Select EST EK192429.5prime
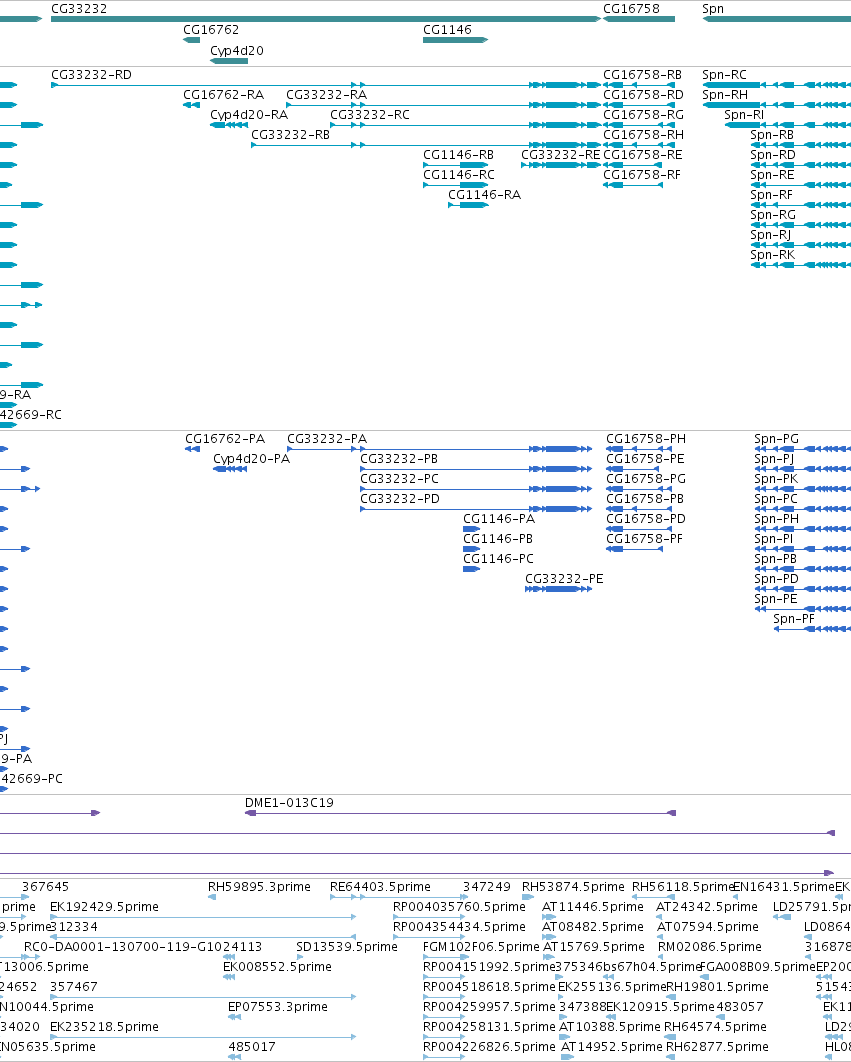Image resolution: width=851 pixels, height=1062 pixels. click(104, 907)
